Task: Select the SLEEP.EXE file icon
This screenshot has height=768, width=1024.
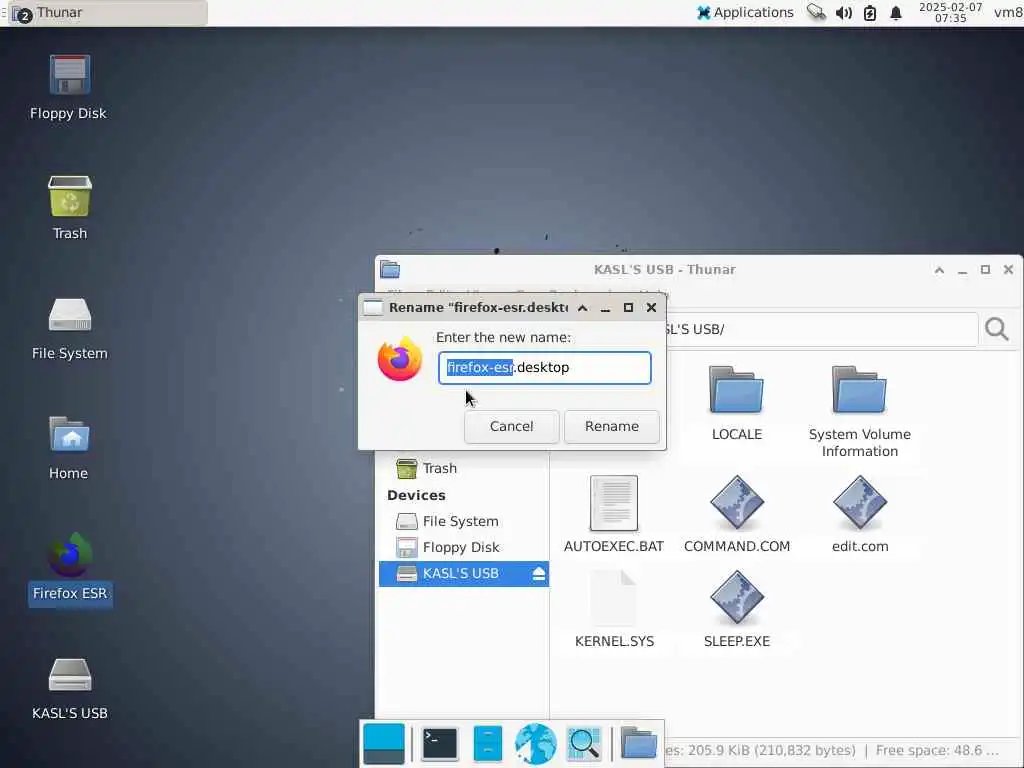Action: point(737,598)
